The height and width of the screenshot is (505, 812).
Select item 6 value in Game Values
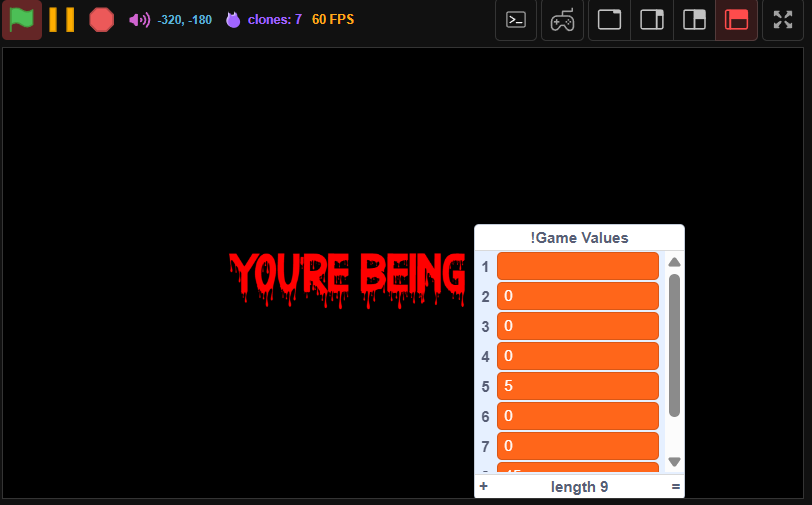pos(578,416)
